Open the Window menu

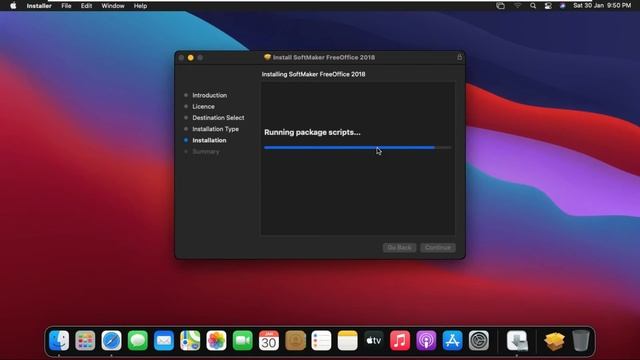click(x=113, y=6)
